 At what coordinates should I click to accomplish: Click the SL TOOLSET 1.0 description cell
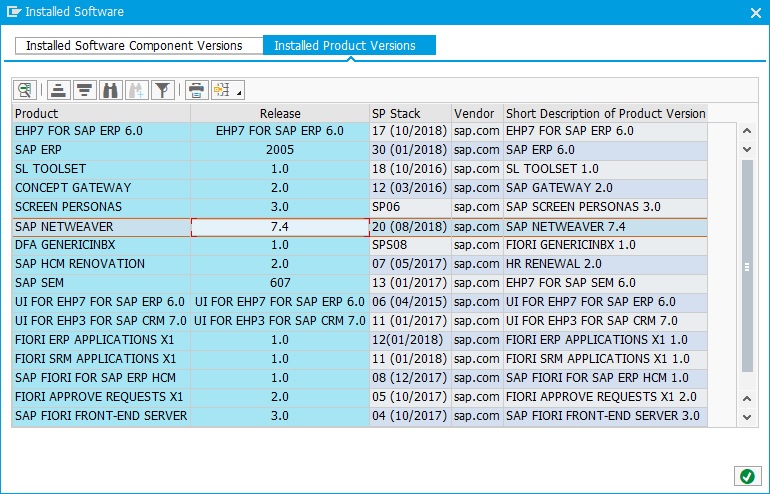[x=605, y=169]
